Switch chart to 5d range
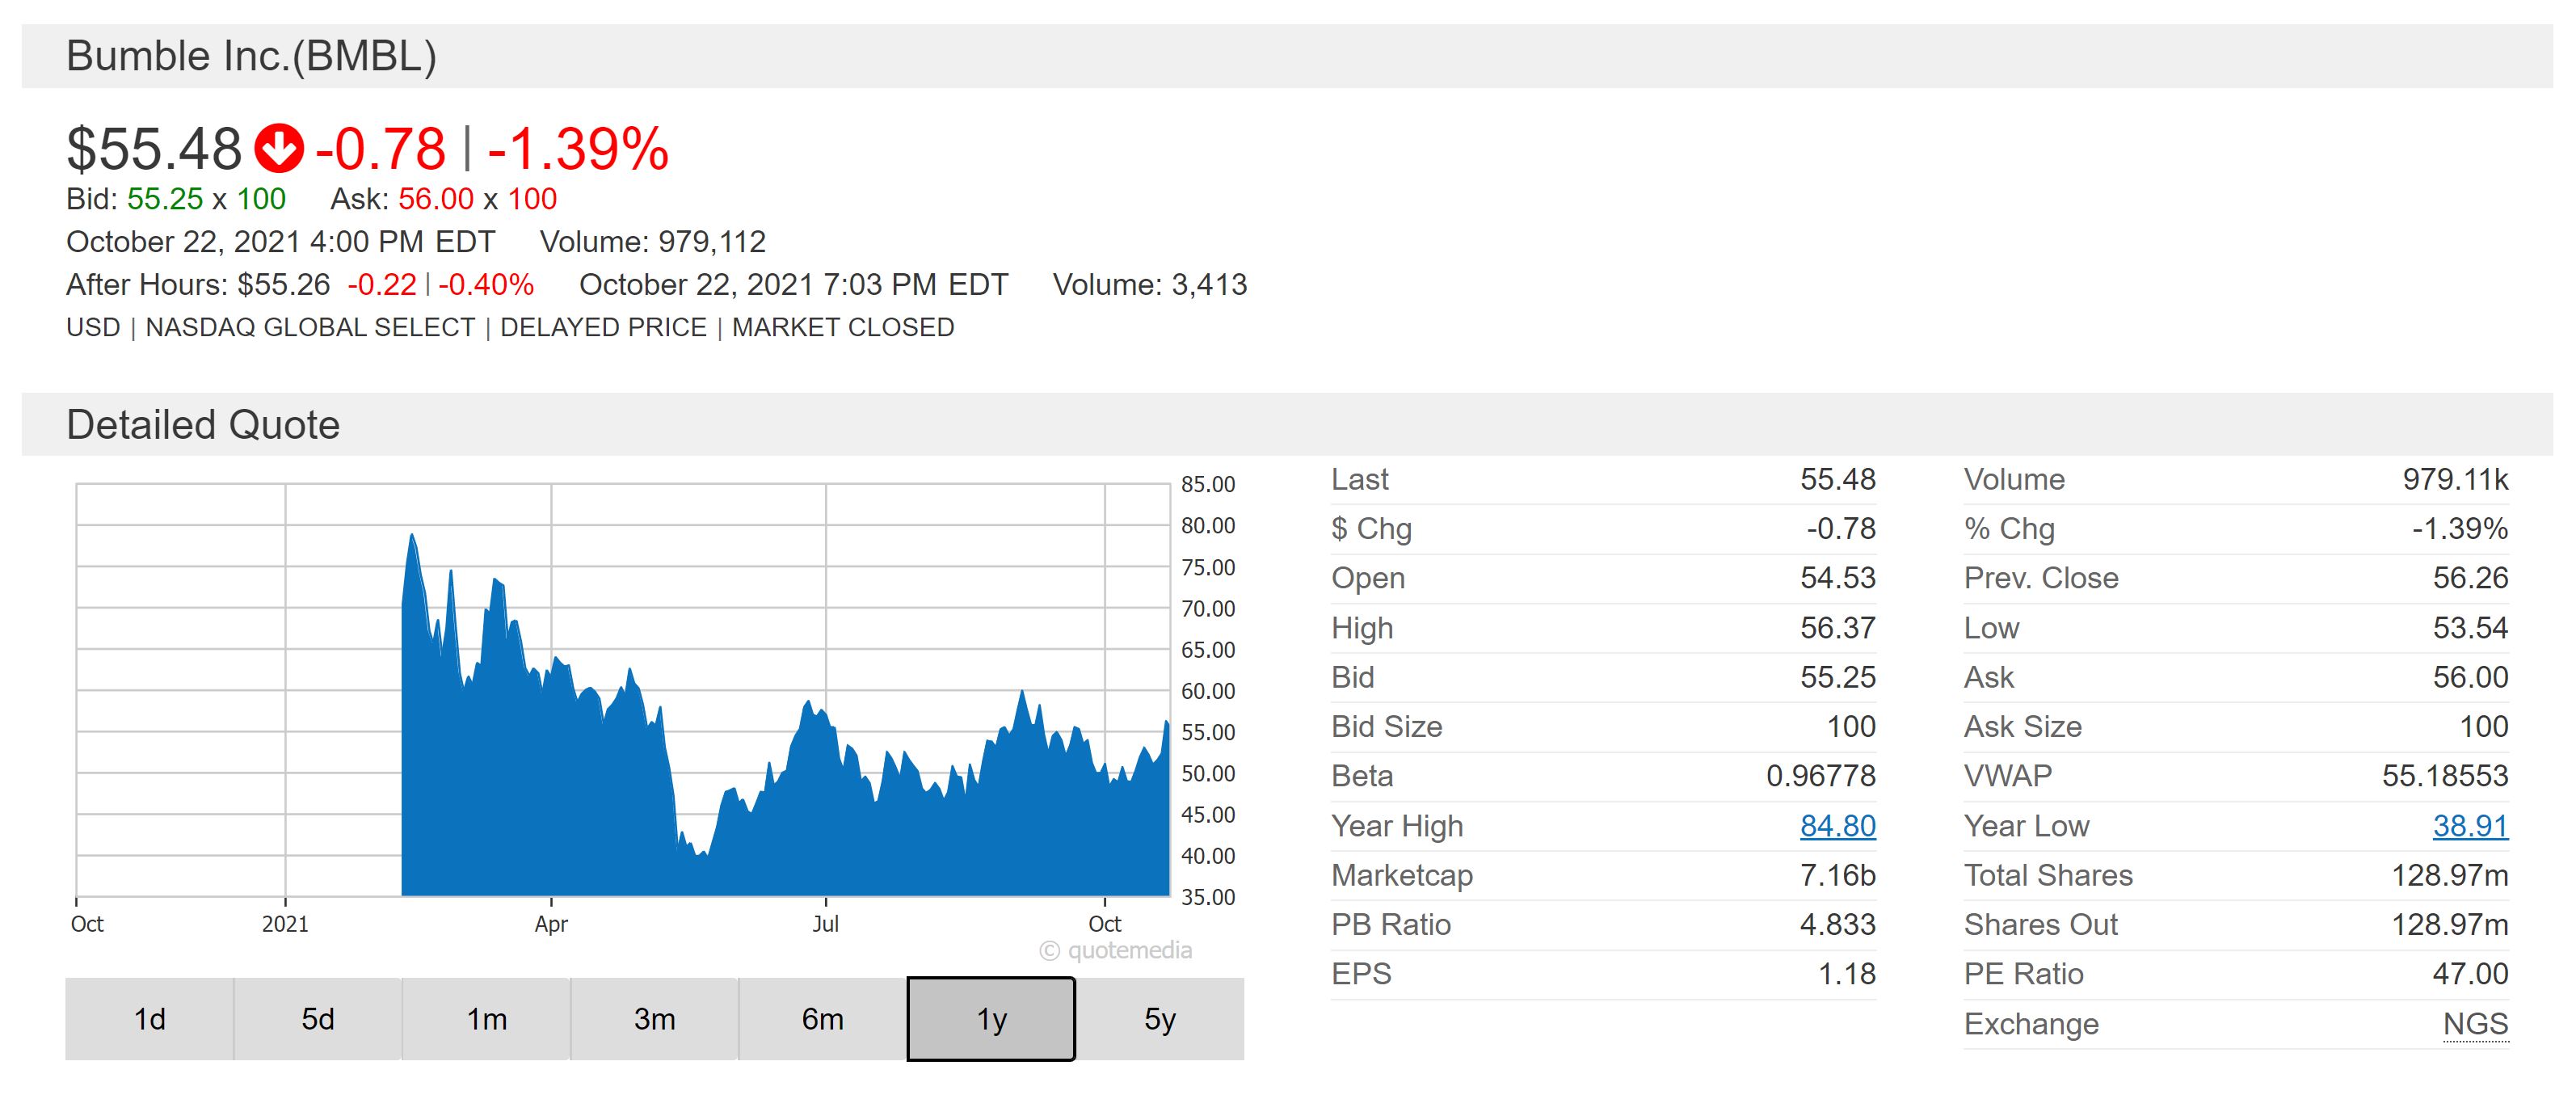The image size is (2576, 1095). [x=318, y=1019]
